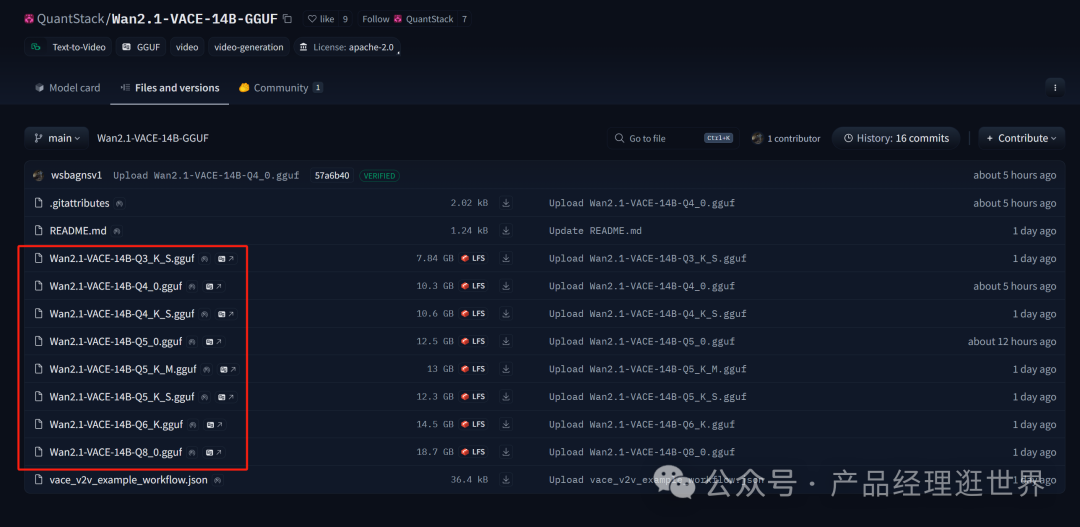Download vace_v2v_example_workflow.json file
This screenshot has width=1080, height=527.
point(506,479)
